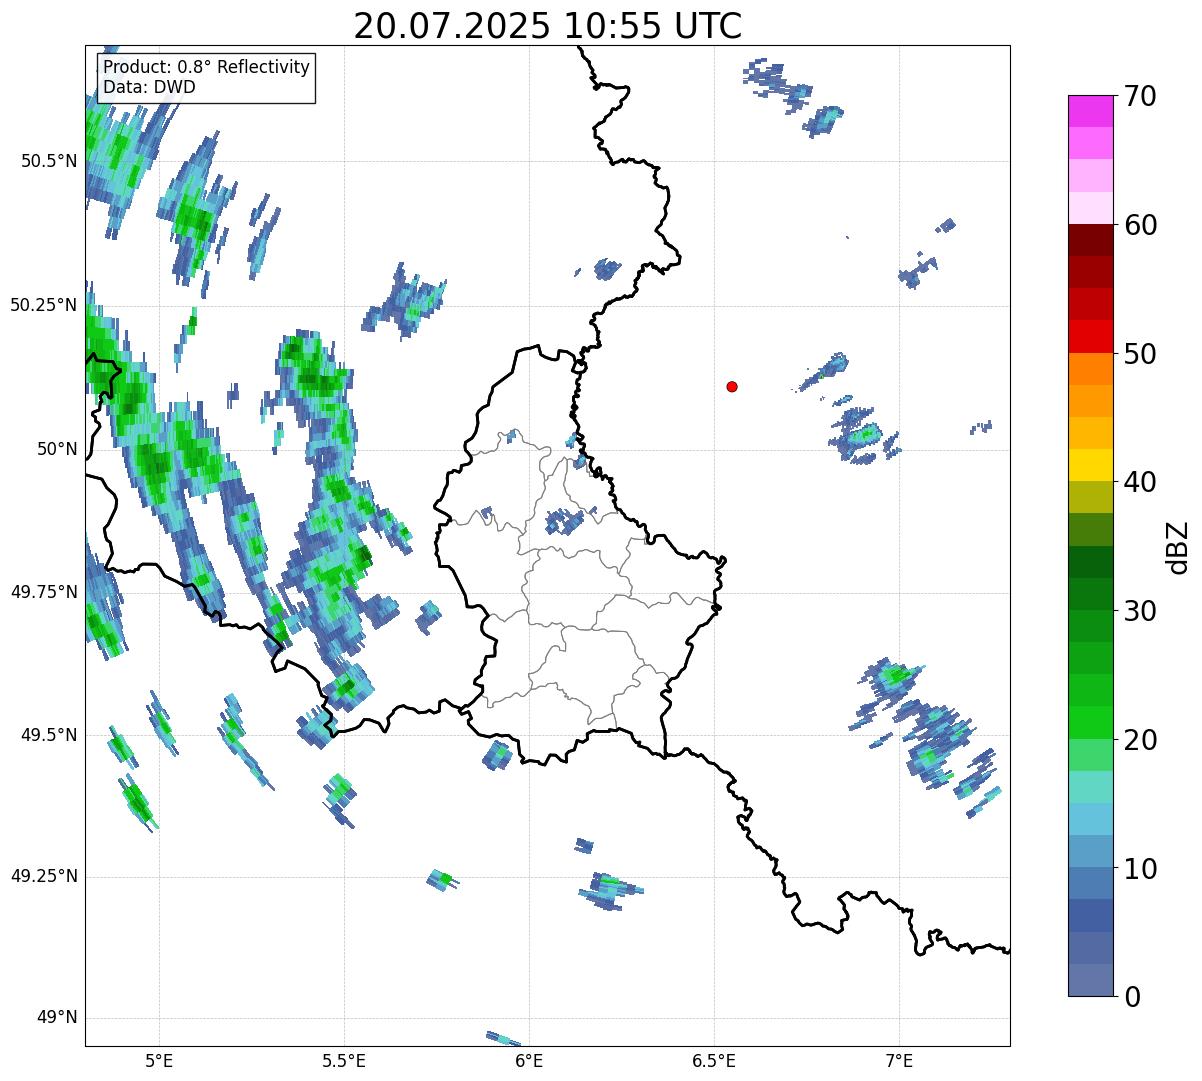Click the red station marker dot
This screenshot has height=1081, width=1202.
click(732, 386)
